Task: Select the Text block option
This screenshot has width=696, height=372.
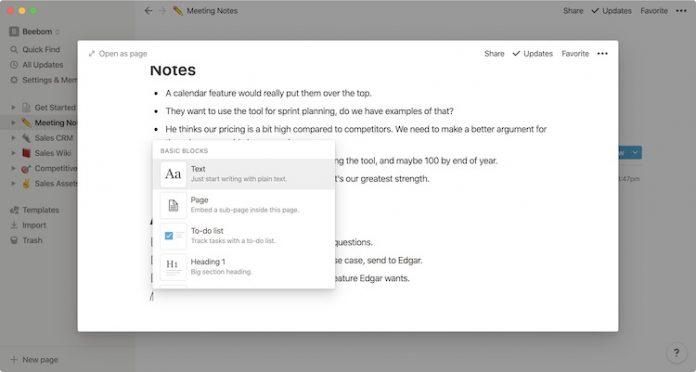Action: point(244,174)
